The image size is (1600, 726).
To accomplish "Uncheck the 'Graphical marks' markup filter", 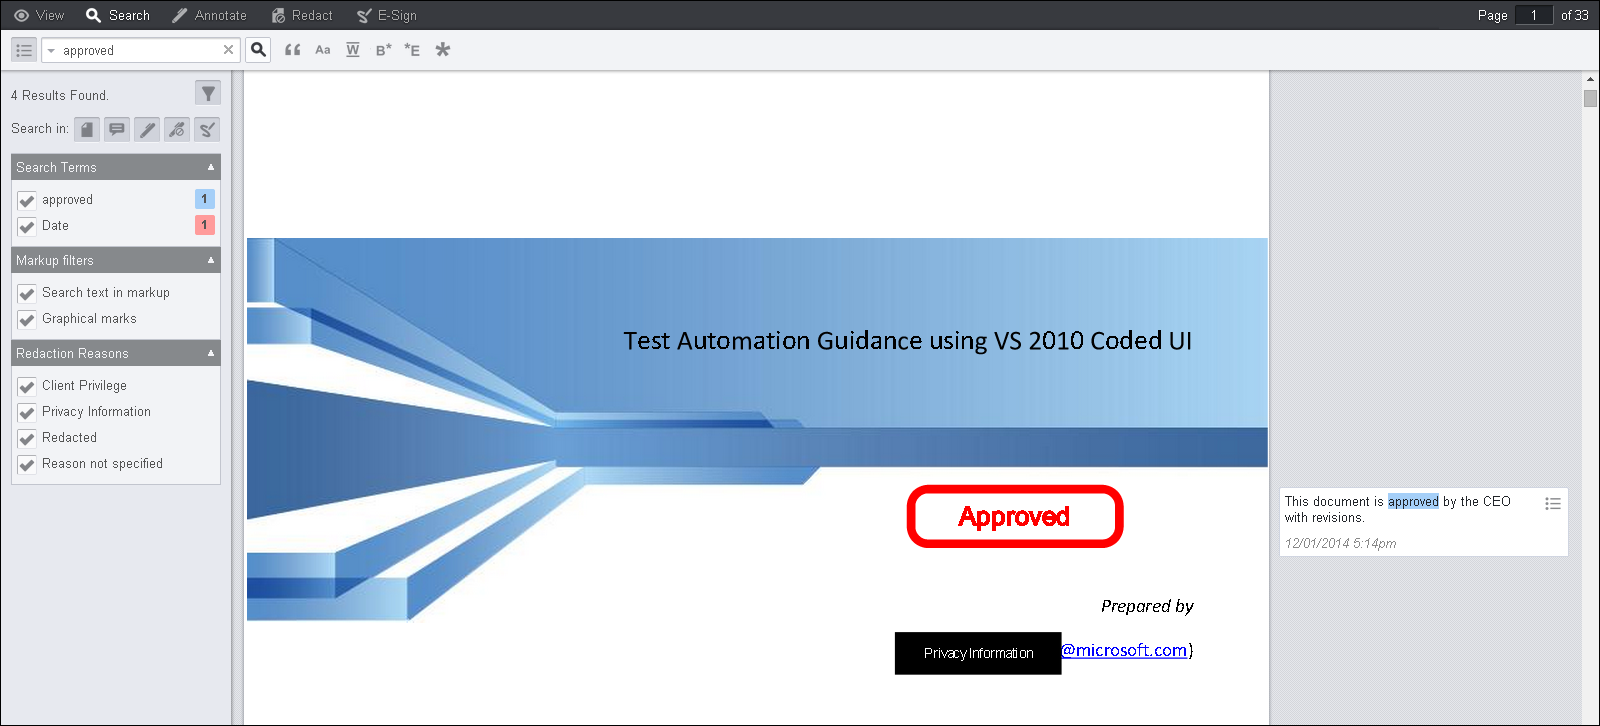I will pyautogui.click(x=27, y=320).
